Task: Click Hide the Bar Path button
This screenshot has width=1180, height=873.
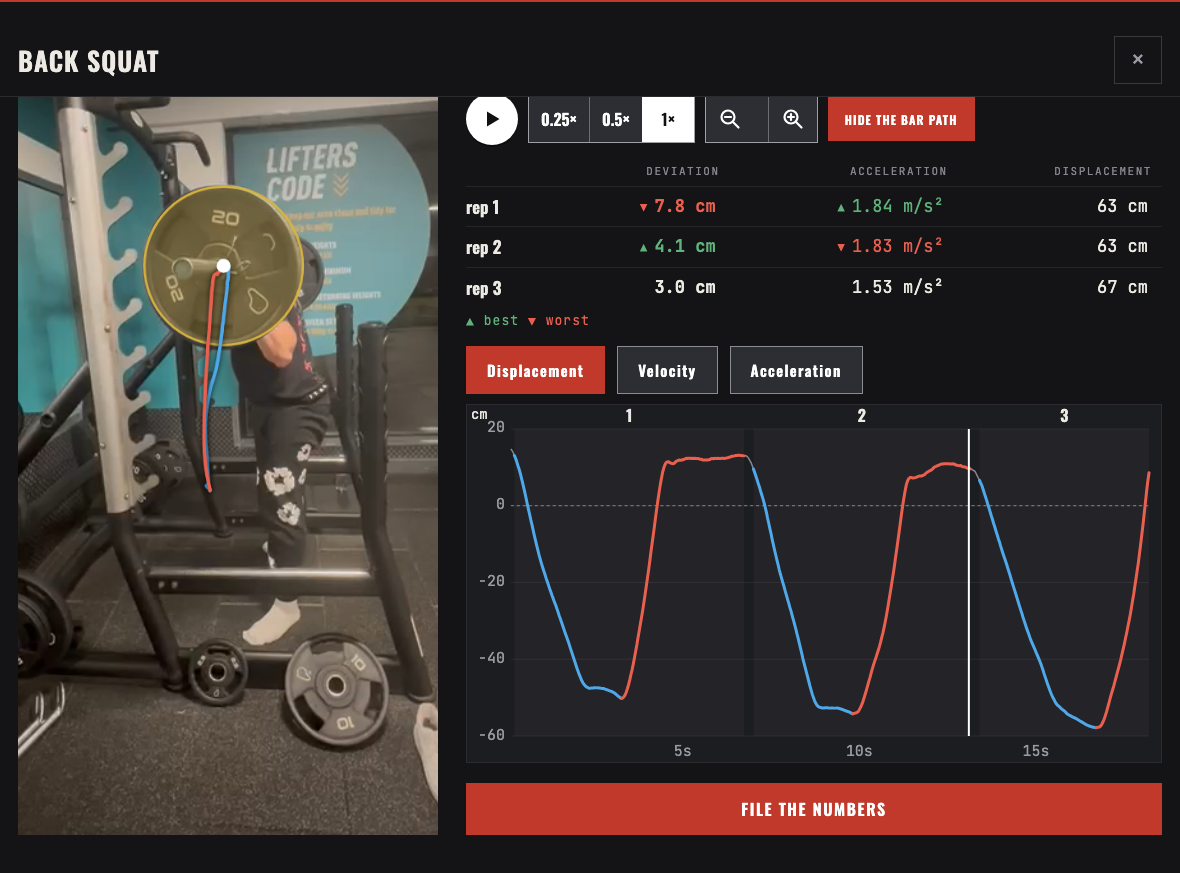Action: pyautogui.click(x=901, y=120)
